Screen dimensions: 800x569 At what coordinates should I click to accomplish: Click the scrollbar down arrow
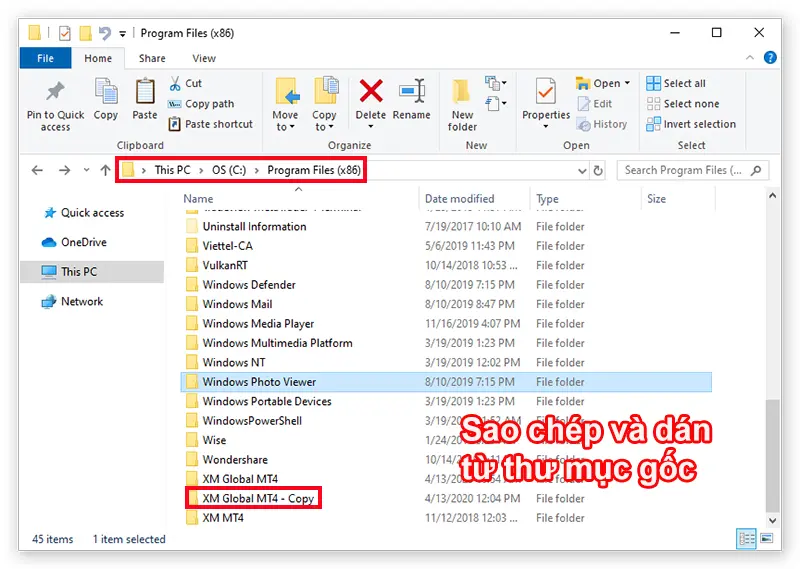pyautogui.click(x=772, y=521)
